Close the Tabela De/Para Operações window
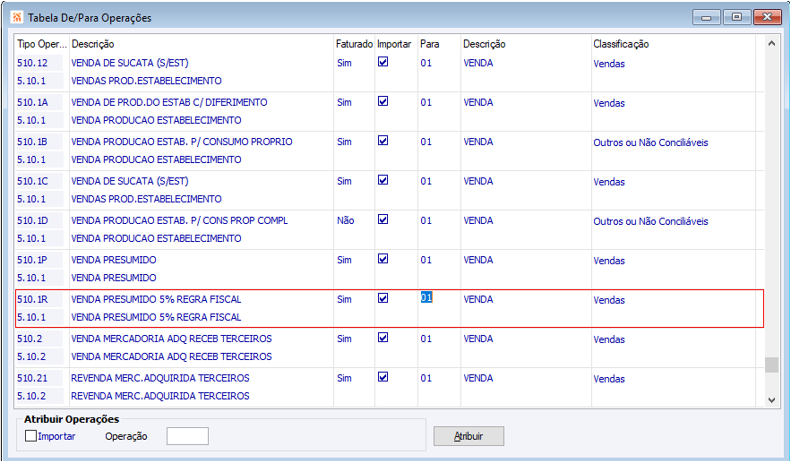 tap(767, 17)
